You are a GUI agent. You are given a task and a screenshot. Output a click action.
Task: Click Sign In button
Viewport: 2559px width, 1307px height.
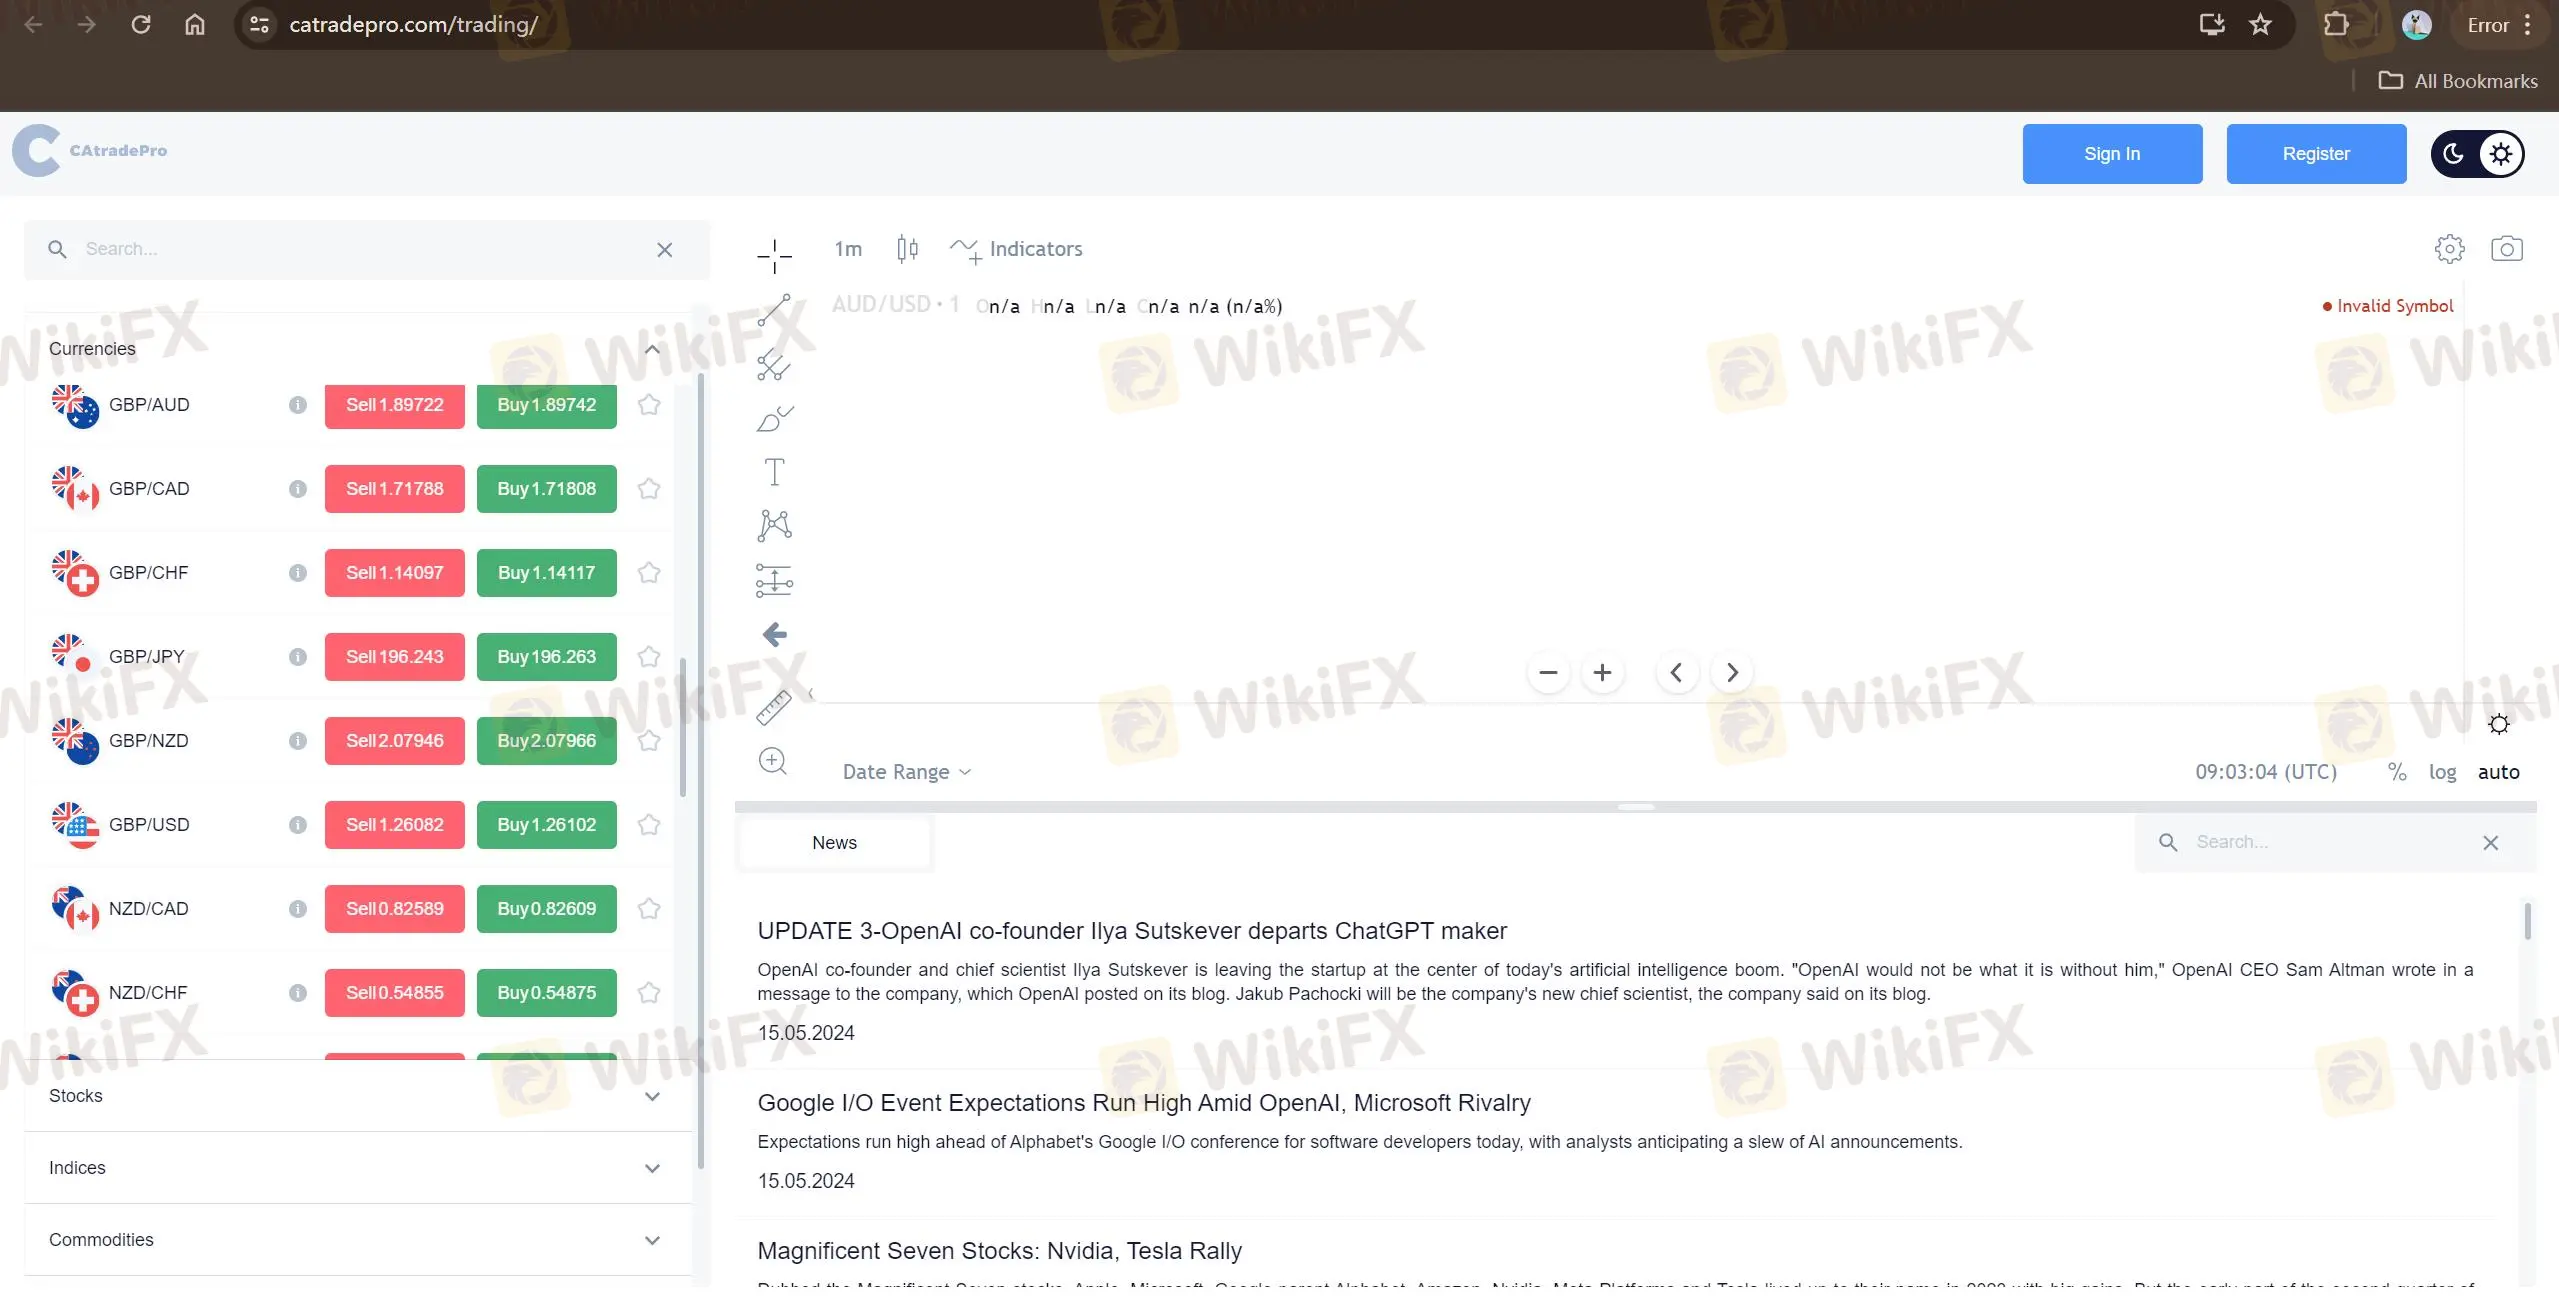(2112, 153)
